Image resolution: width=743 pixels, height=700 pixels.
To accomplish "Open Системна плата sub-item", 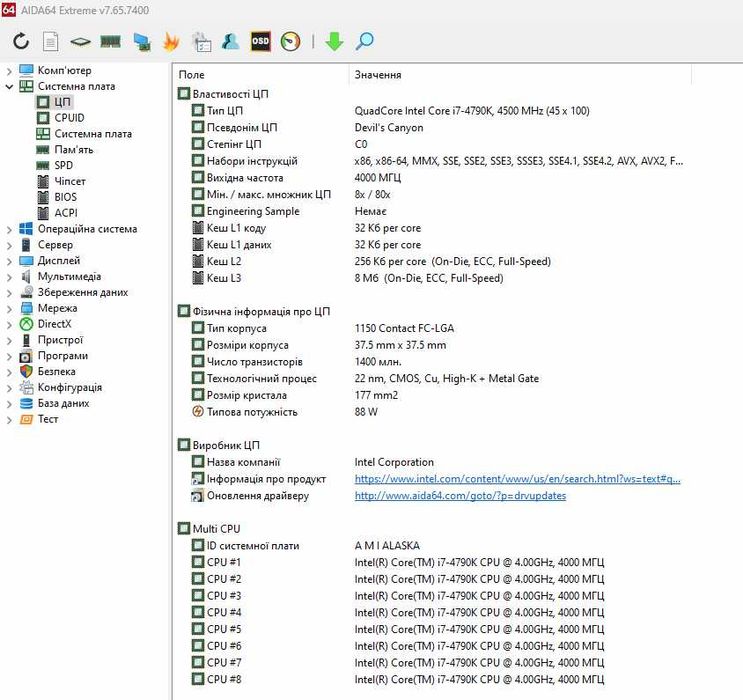I will point(84,134).
